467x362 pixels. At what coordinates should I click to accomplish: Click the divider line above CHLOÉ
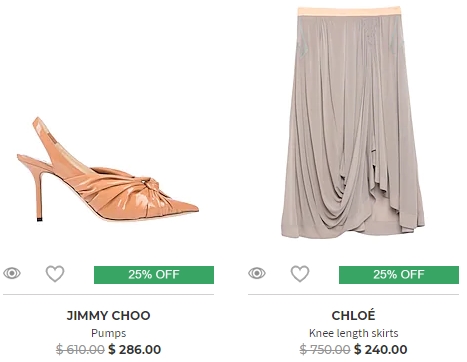point(353,295)
